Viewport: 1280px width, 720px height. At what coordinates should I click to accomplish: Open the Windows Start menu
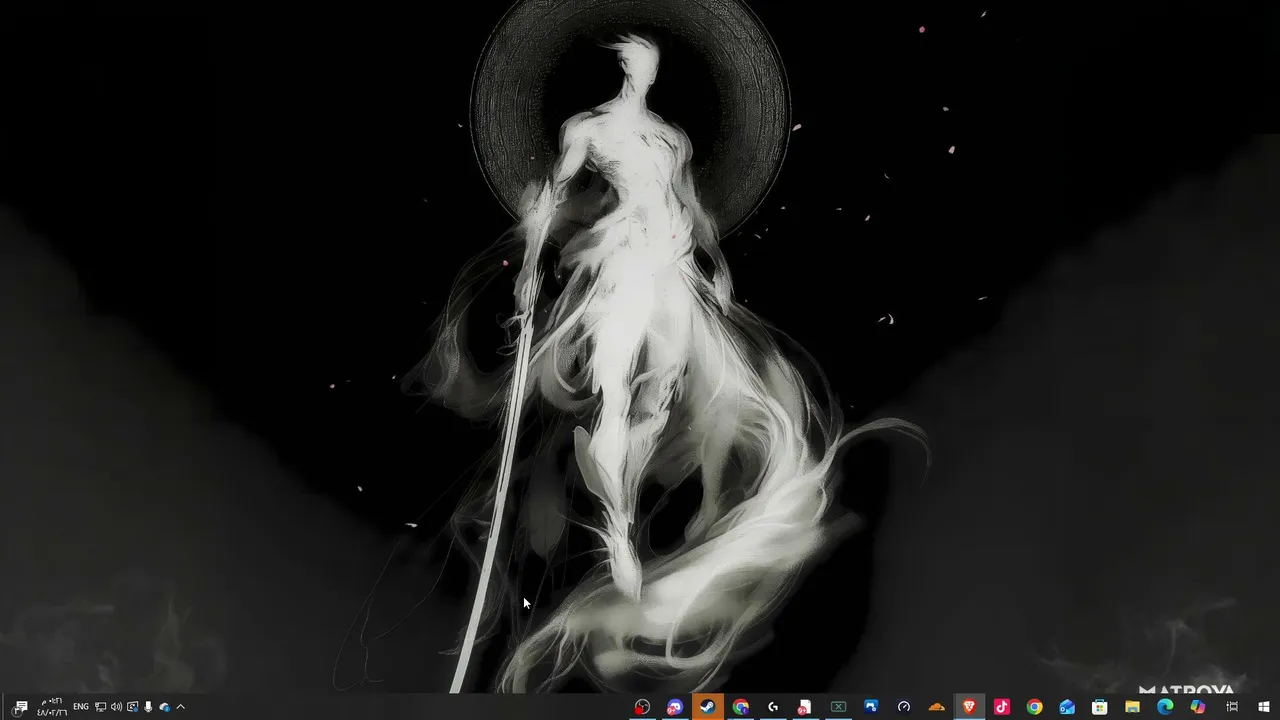1264,707
